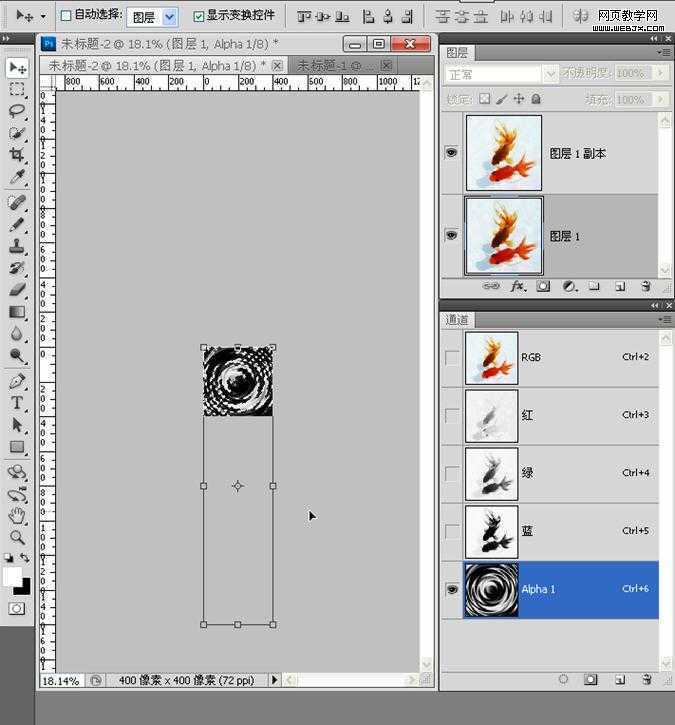This screenshot has width=675, height=725.
Task: Select the Brush tool
Action: [x=18, y=225]
